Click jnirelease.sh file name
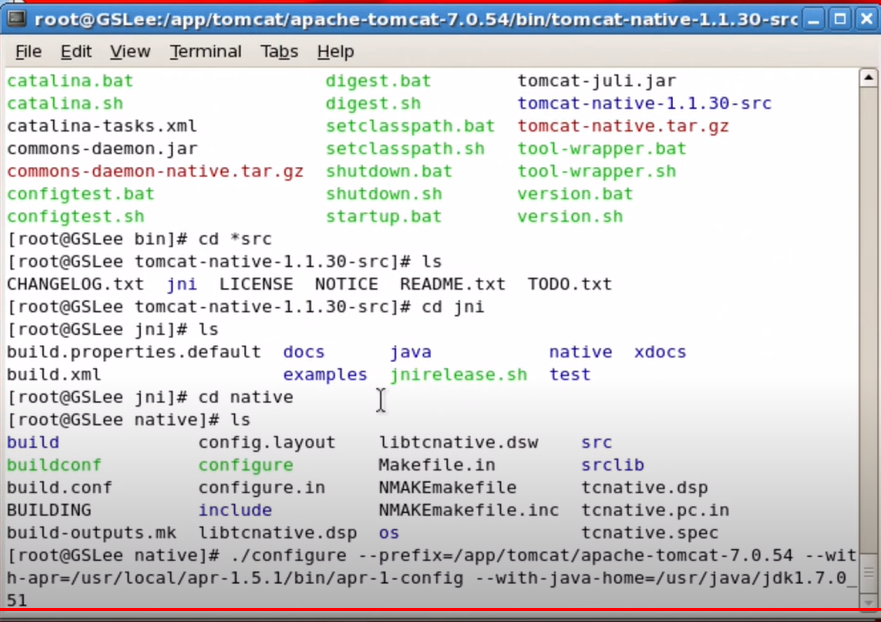The height and width of the screenshot is (622, 881). (458, 375)
